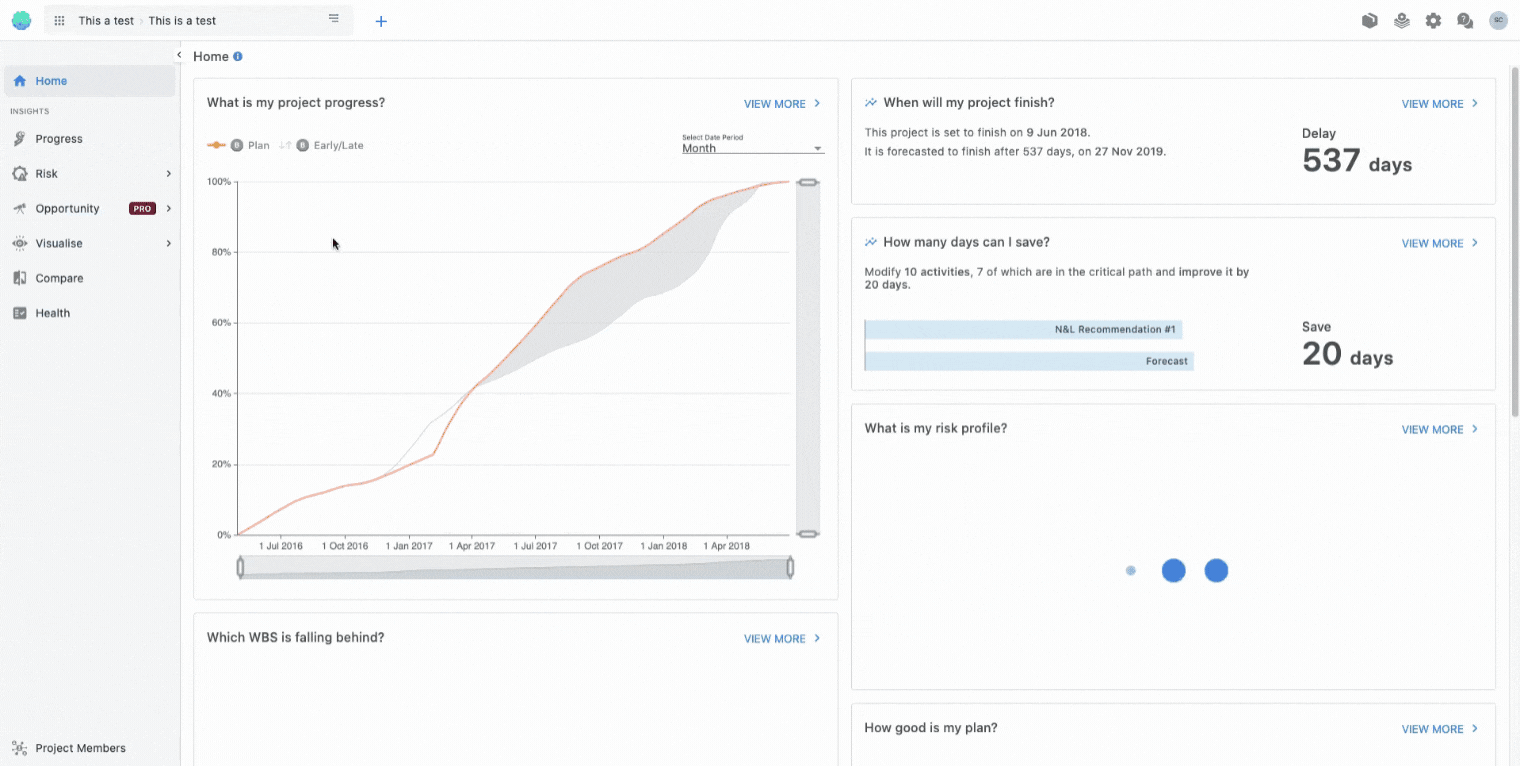The image size is (1520, 766).
Task: Click the Progress sidebar icon
Action: pyautogui.click(x=20, y=139)
